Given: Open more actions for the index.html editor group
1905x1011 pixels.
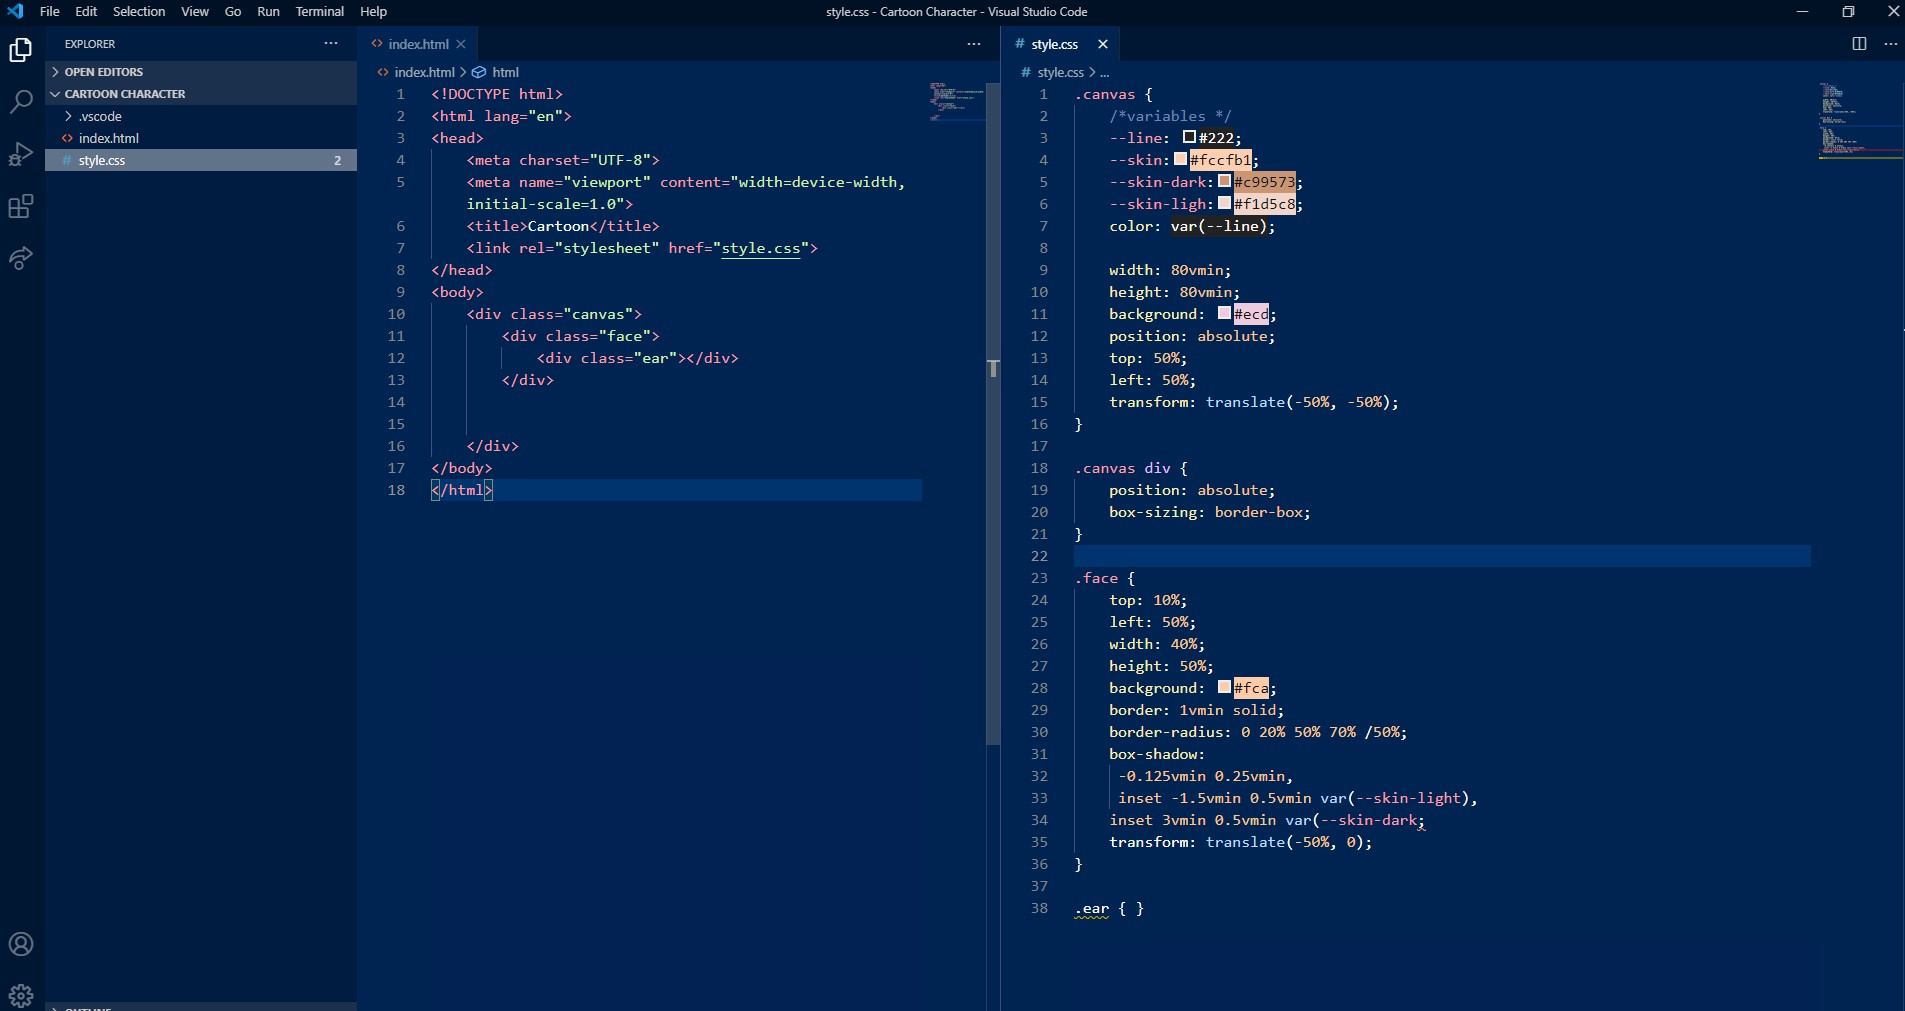Looking at the screenshot, I should point(974,44).
